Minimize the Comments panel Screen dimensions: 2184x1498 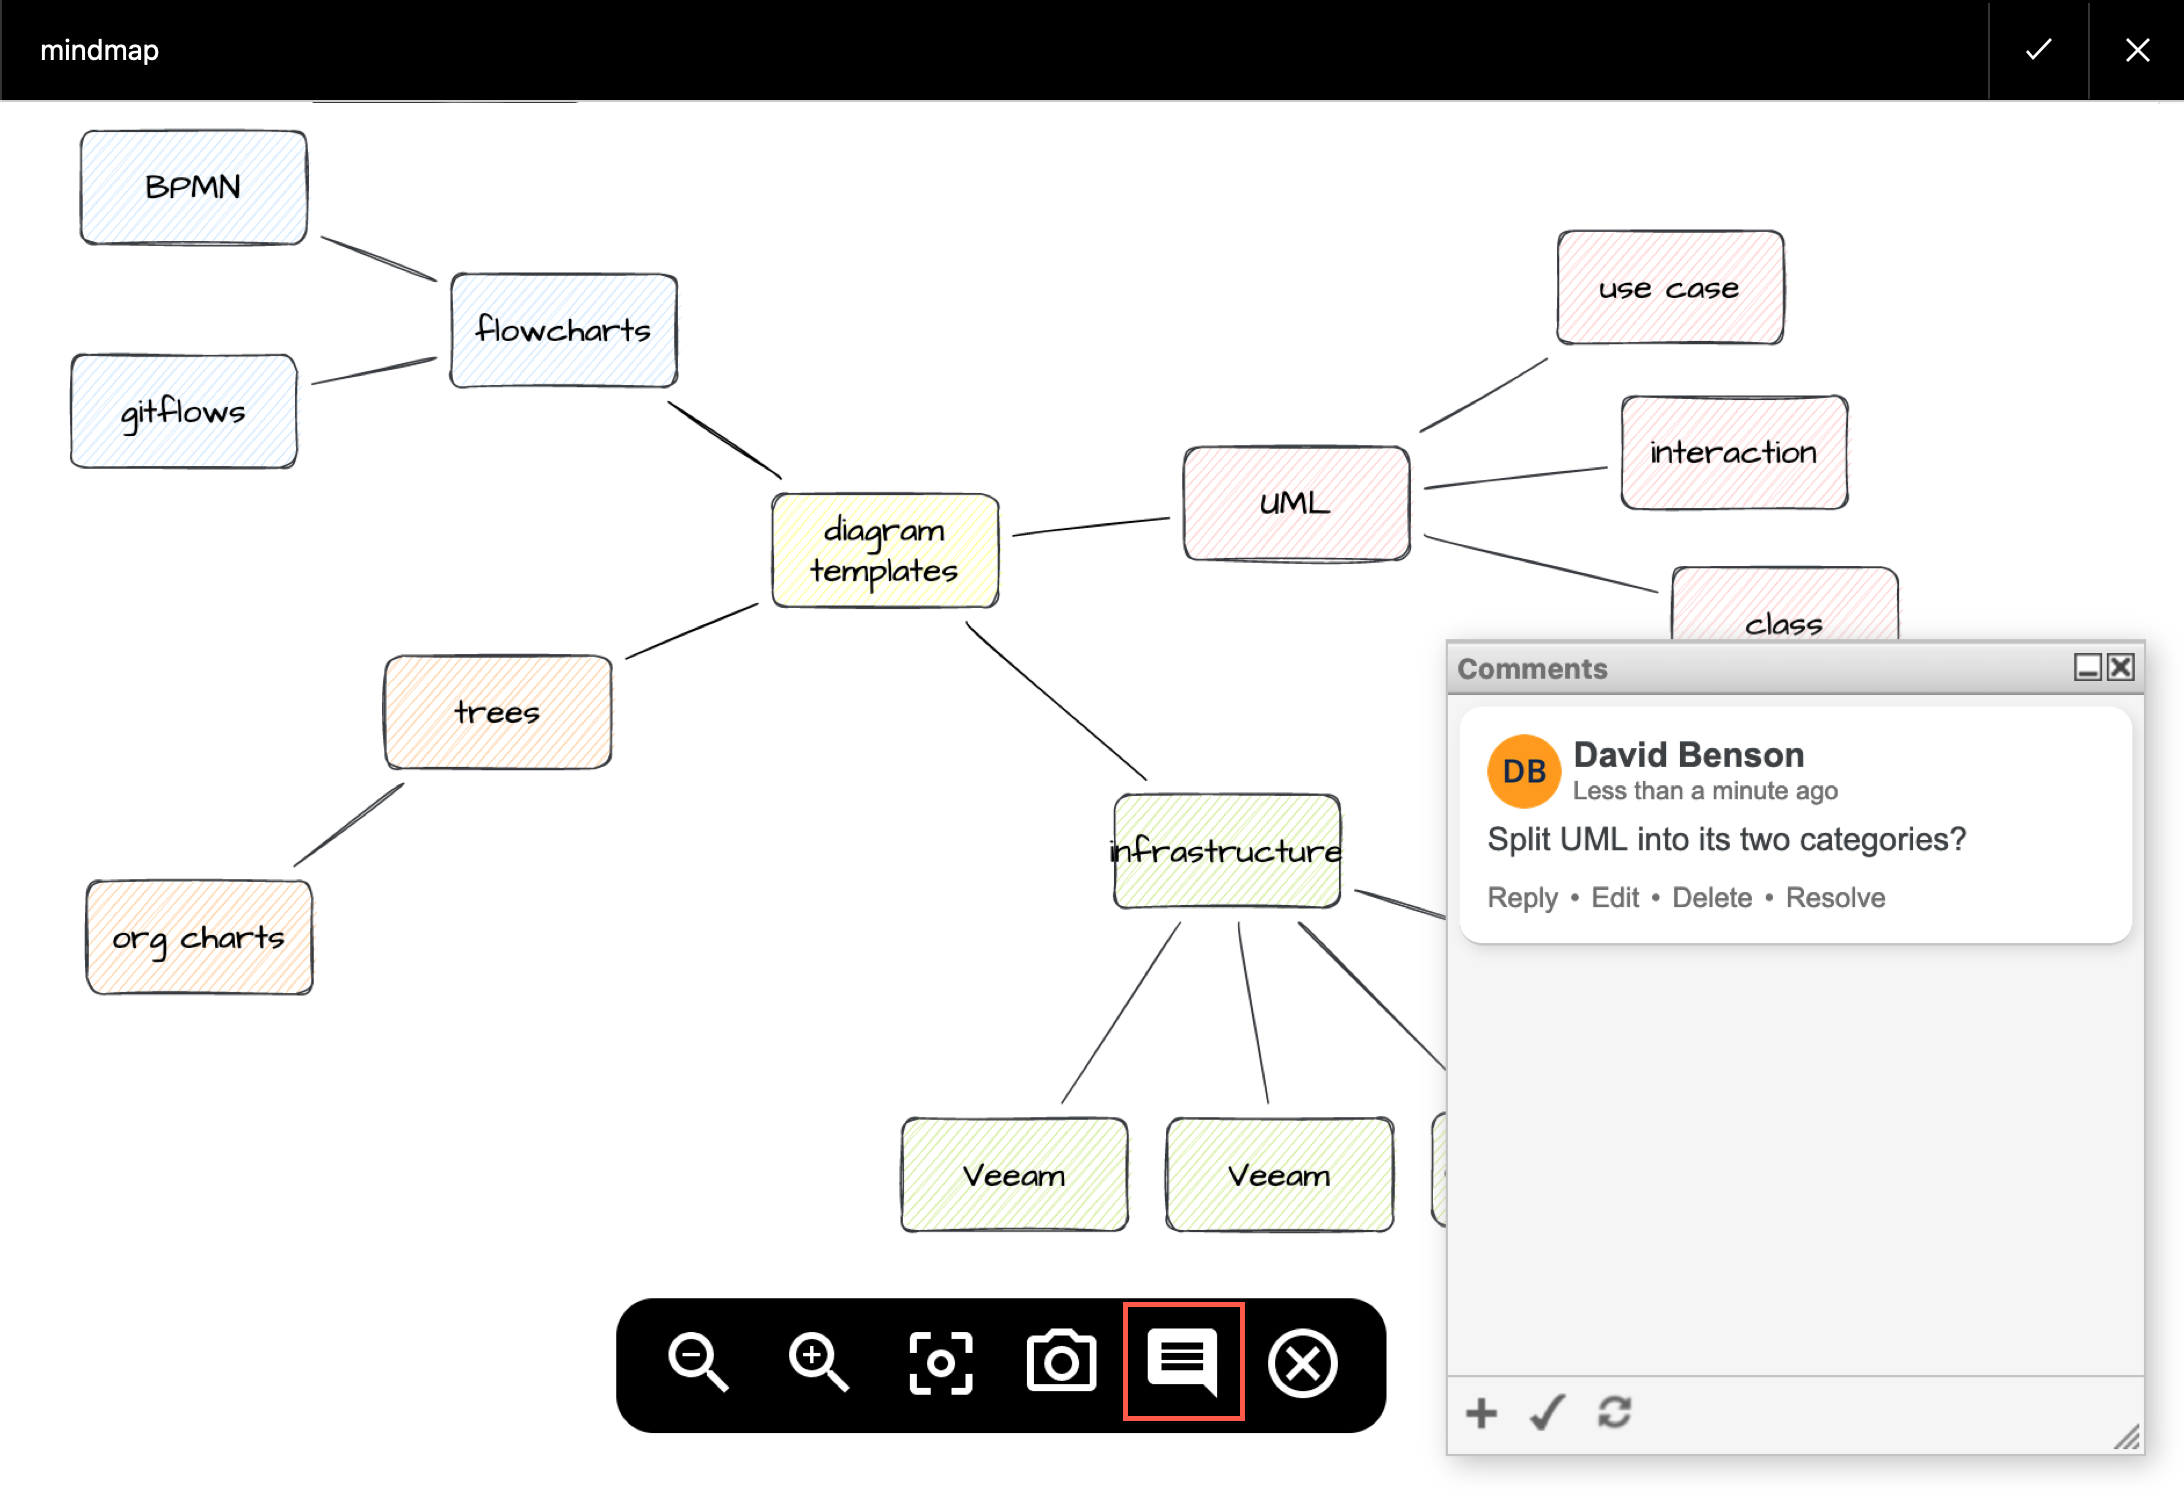click(2089, 667)
